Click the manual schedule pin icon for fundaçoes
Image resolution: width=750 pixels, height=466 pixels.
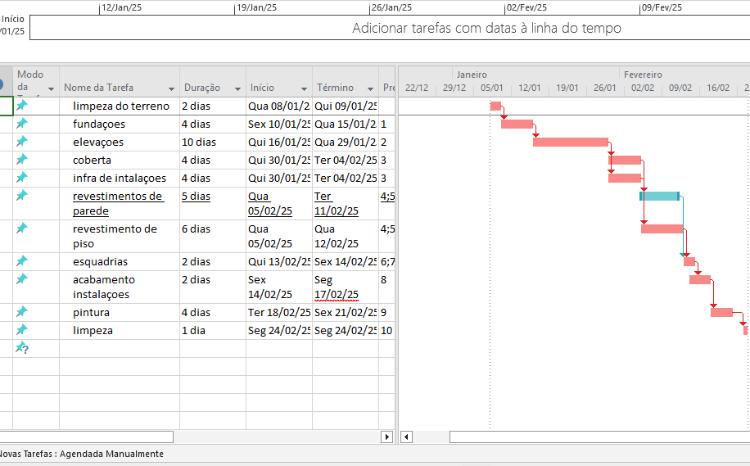coord(22,123)
